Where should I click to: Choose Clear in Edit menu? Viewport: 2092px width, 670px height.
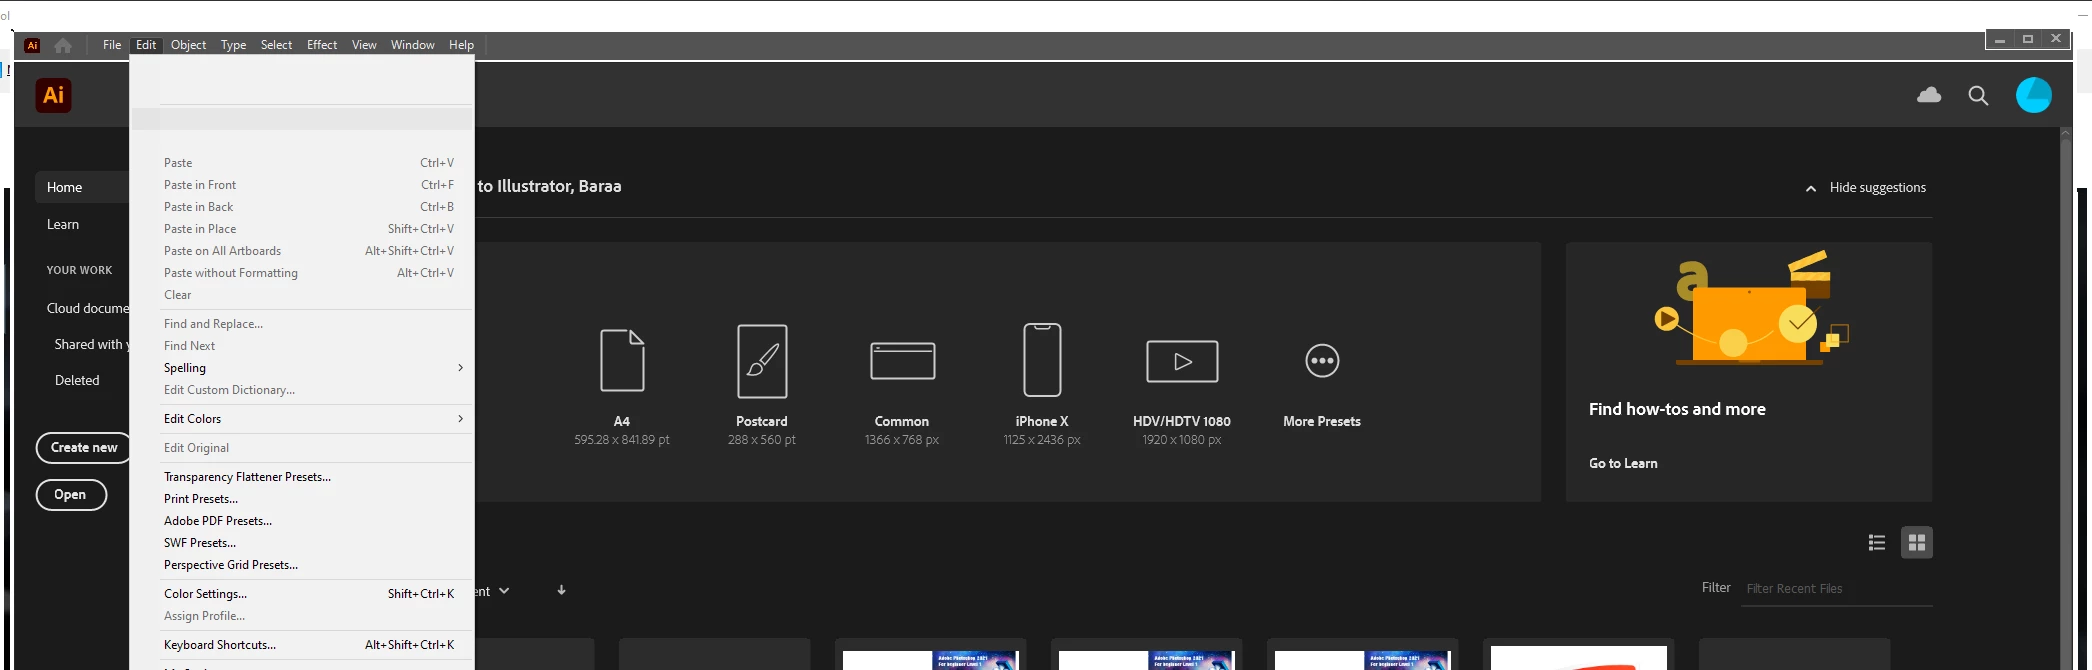click(302, 295)
